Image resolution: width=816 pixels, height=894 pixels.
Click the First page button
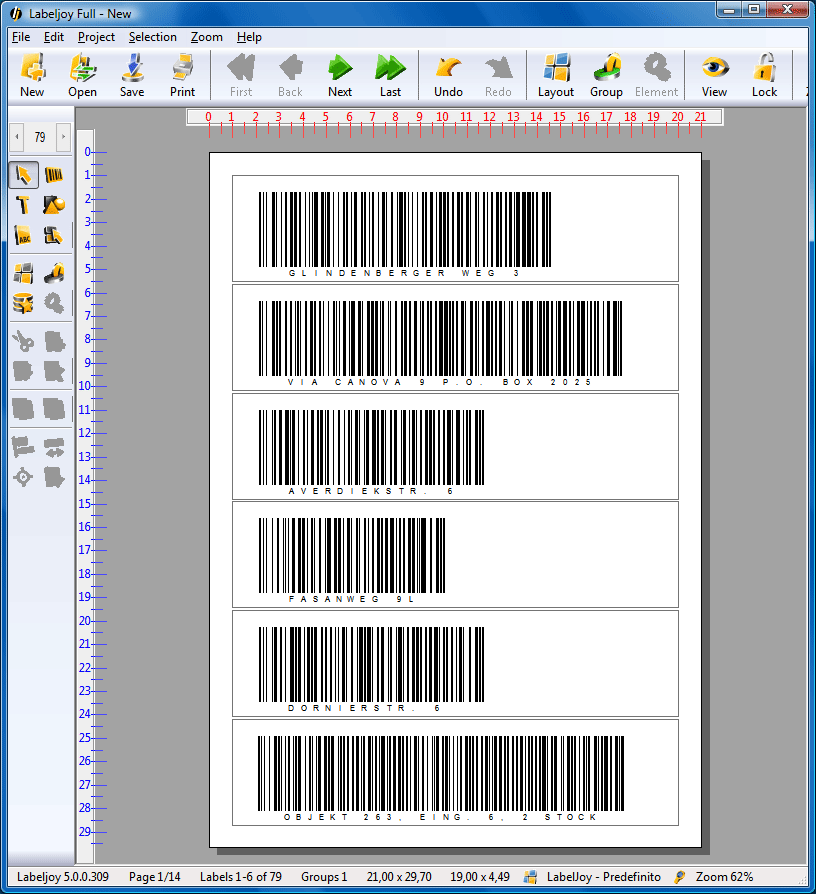[x=241, y=75]
